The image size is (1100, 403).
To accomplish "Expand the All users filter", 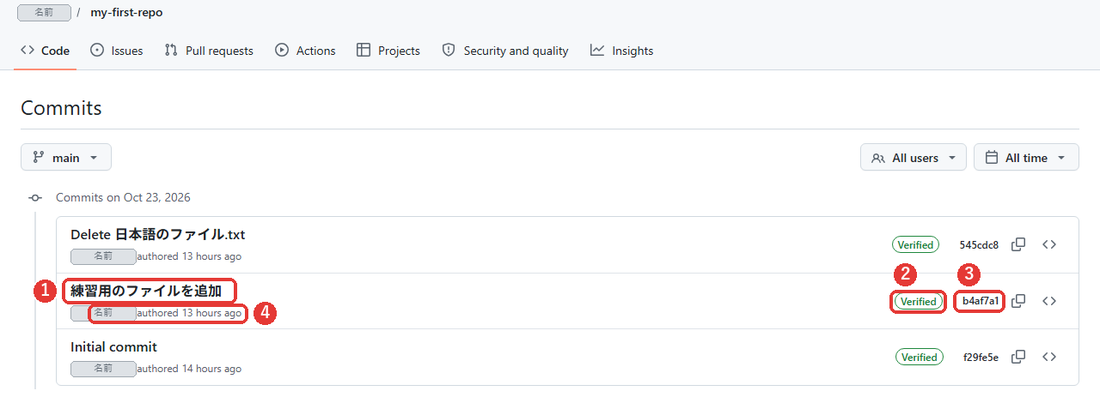I will [x=913, y=157].
